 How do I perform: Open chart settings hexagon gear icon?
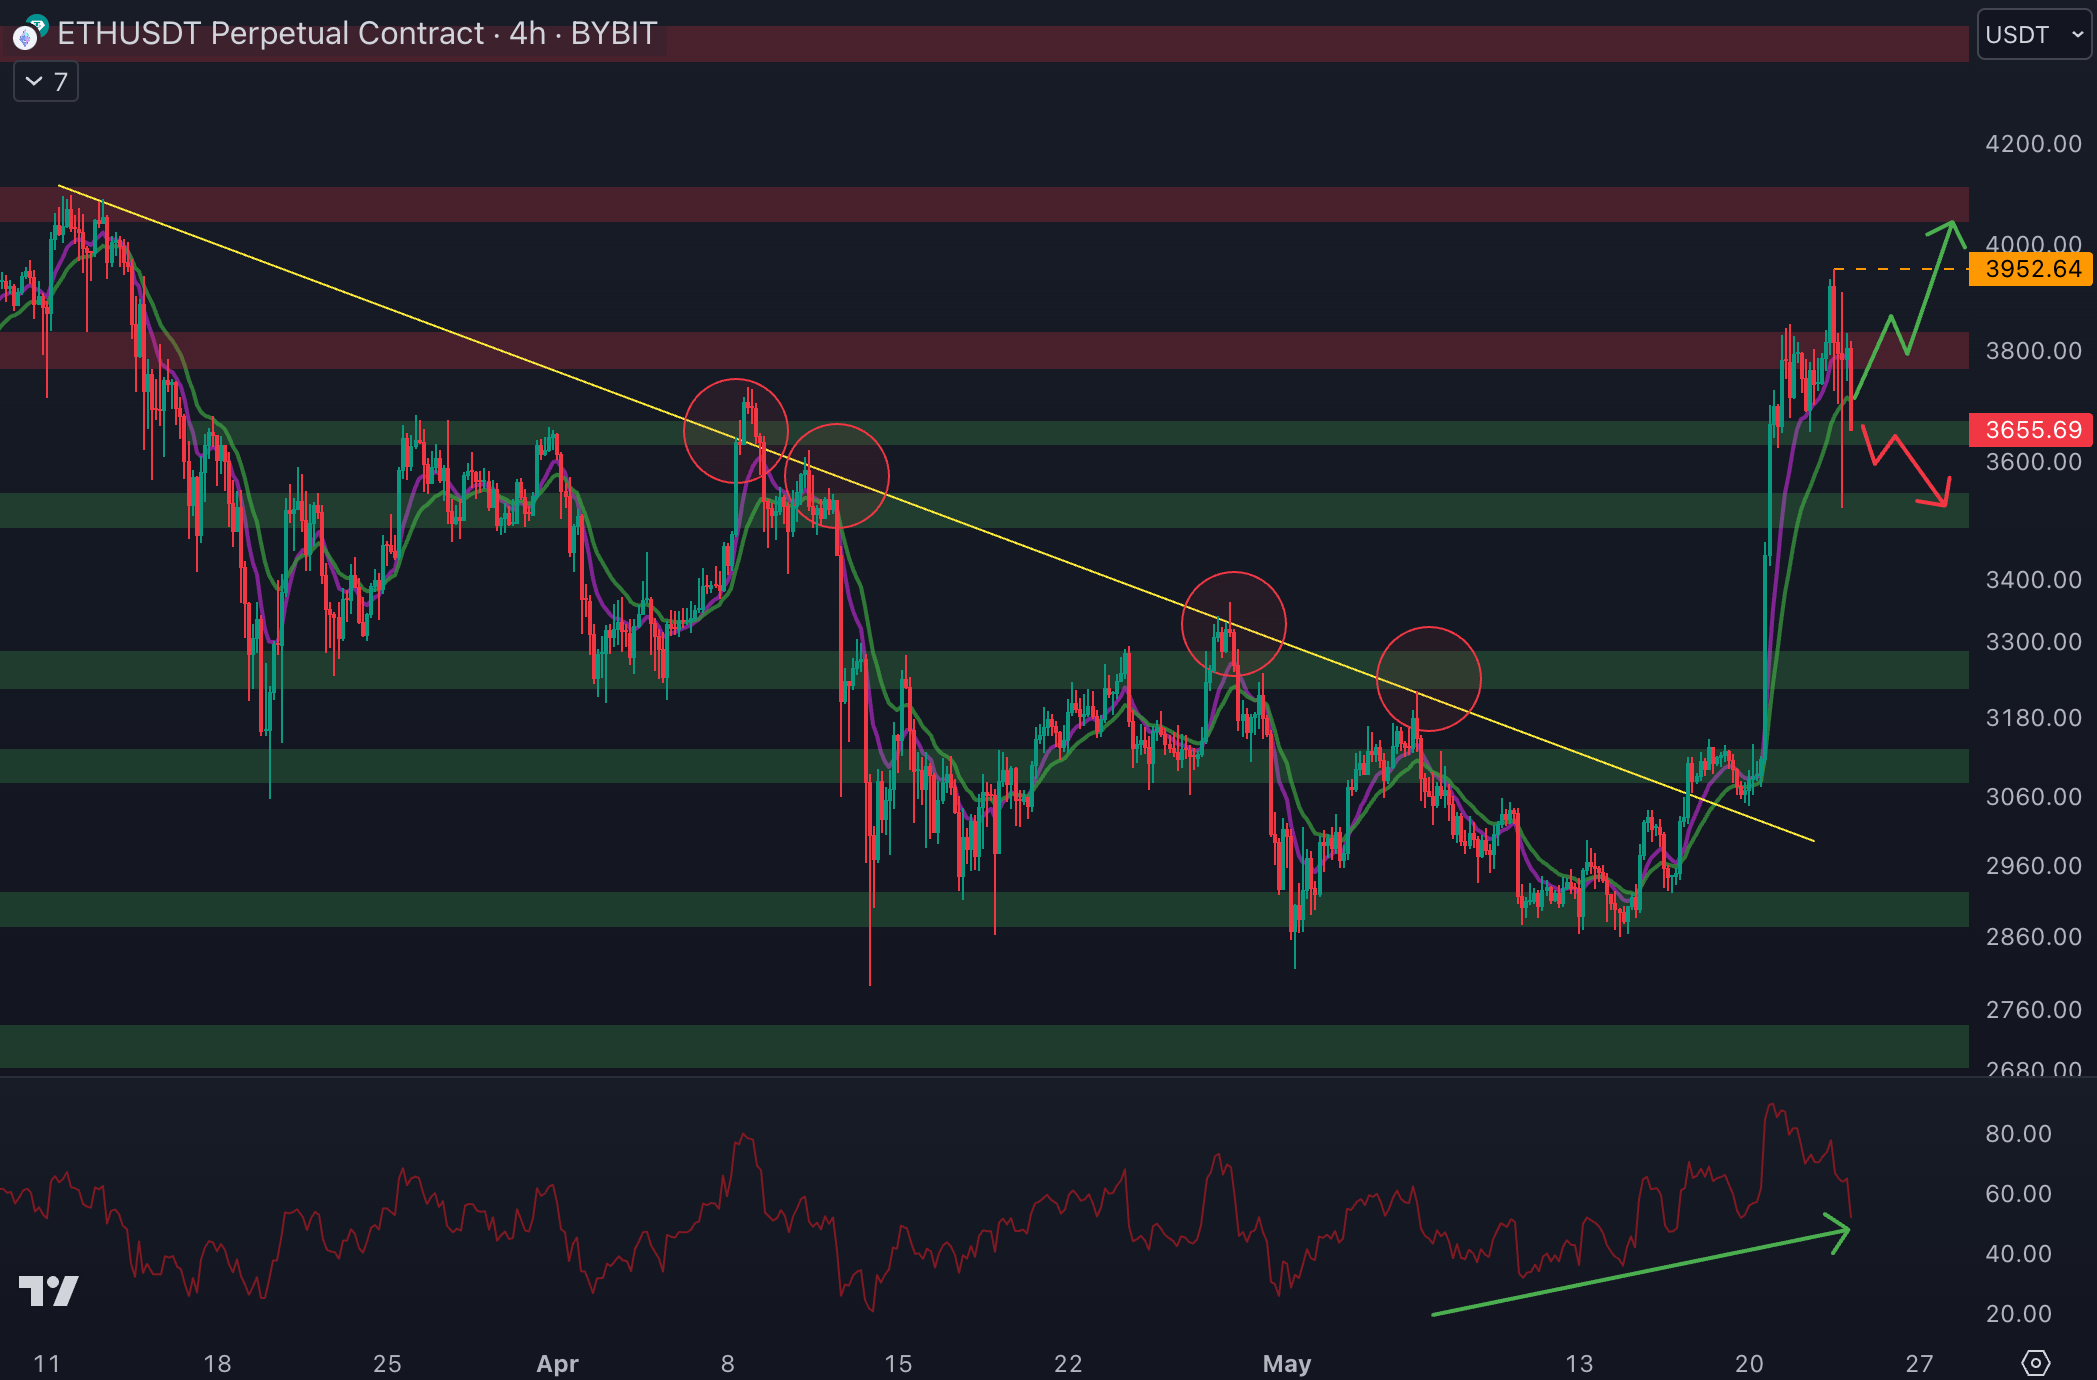pyautogui.click(x=2035, y=1362)
